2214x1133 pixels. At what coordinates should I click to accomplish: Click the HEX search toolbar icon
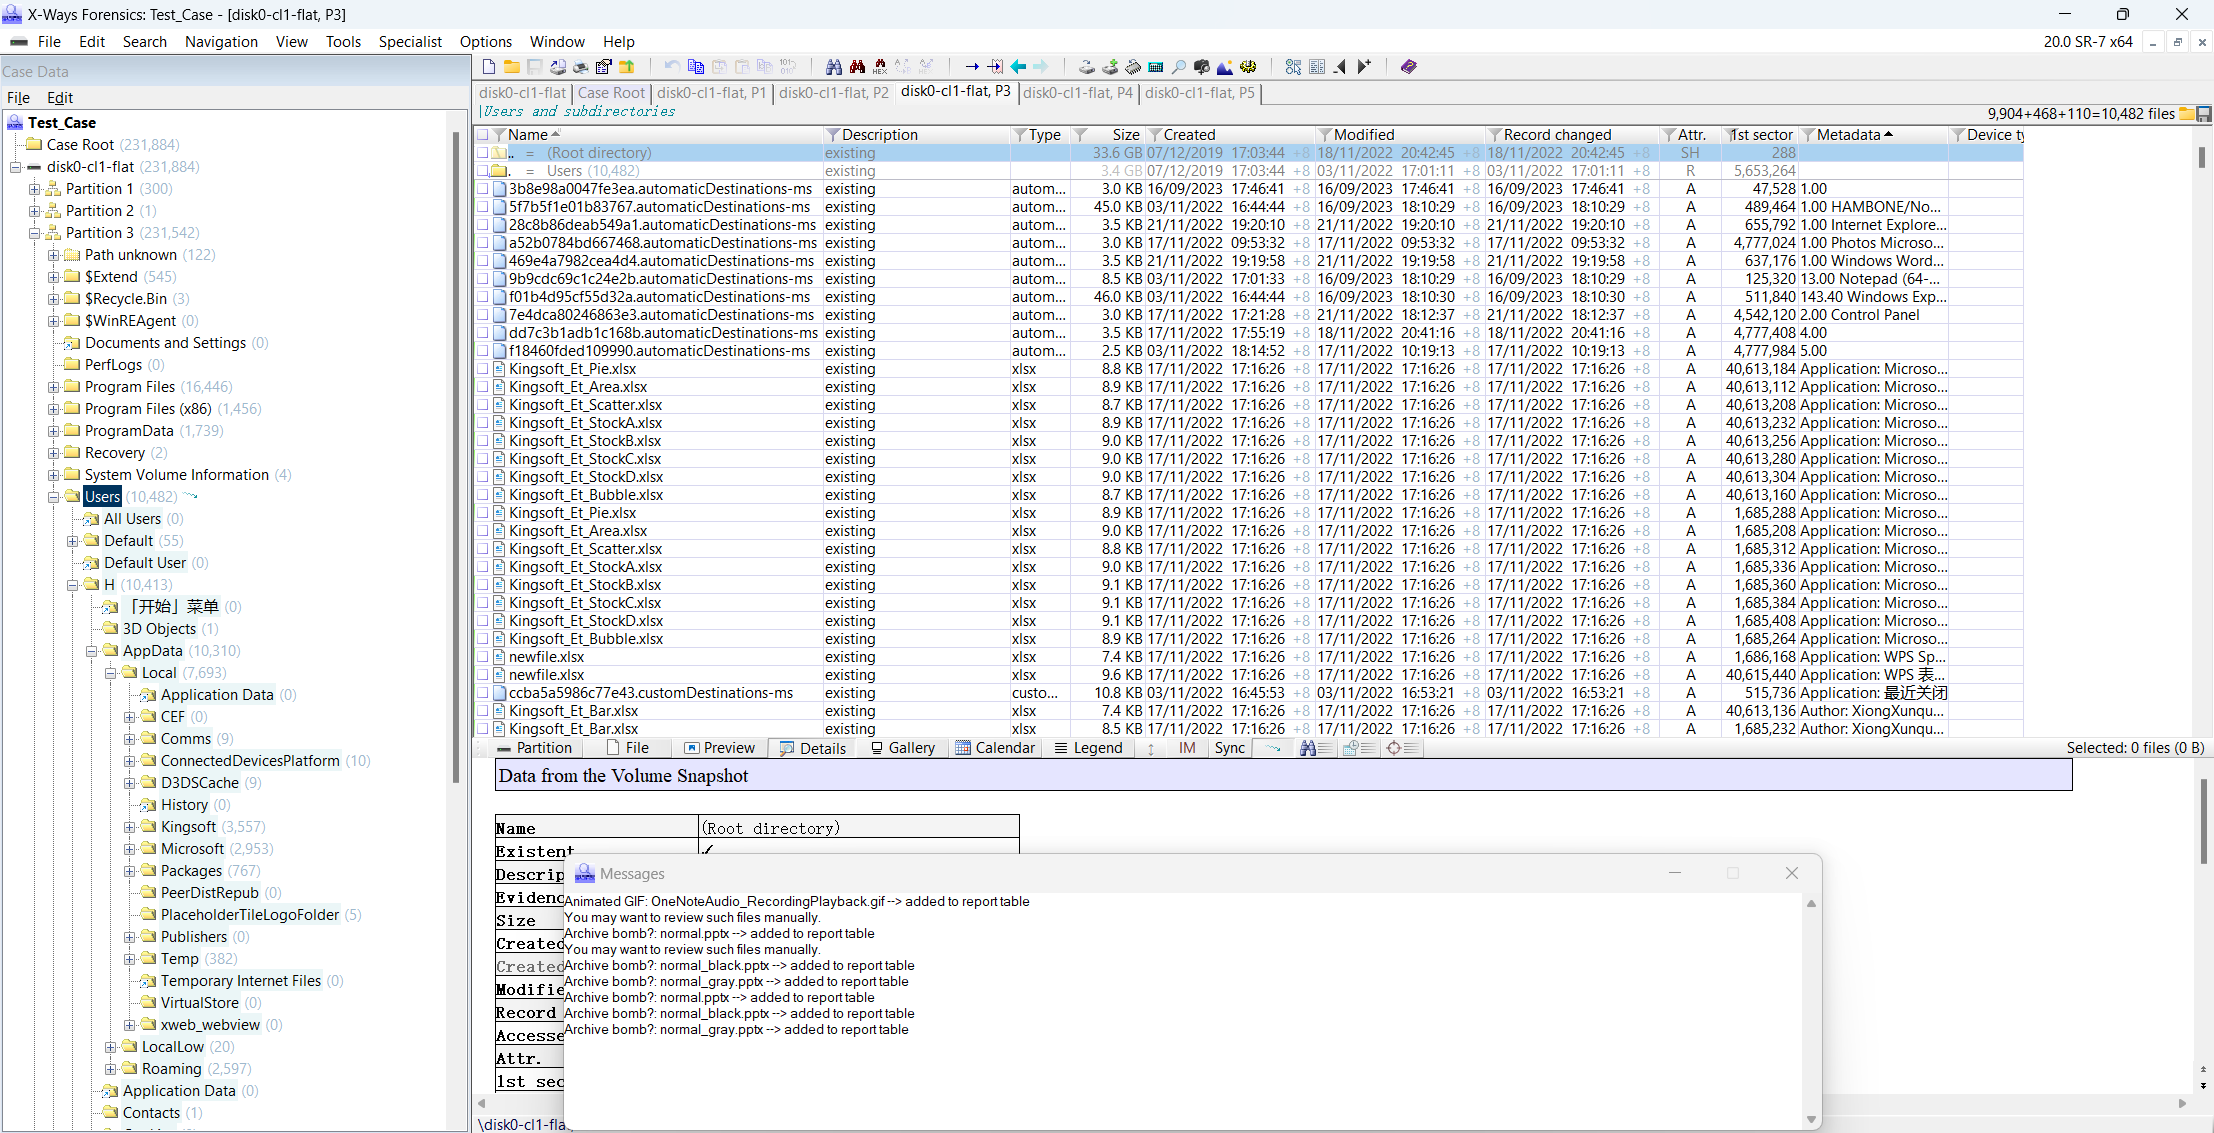tap(880, 67)
